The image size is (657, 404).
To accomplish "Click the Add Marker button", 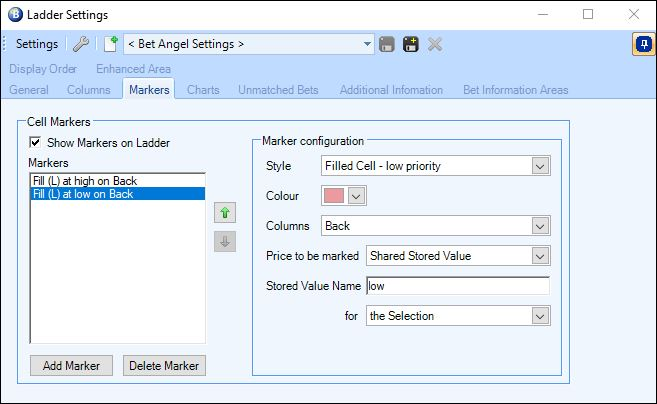I will pos(71,365).
